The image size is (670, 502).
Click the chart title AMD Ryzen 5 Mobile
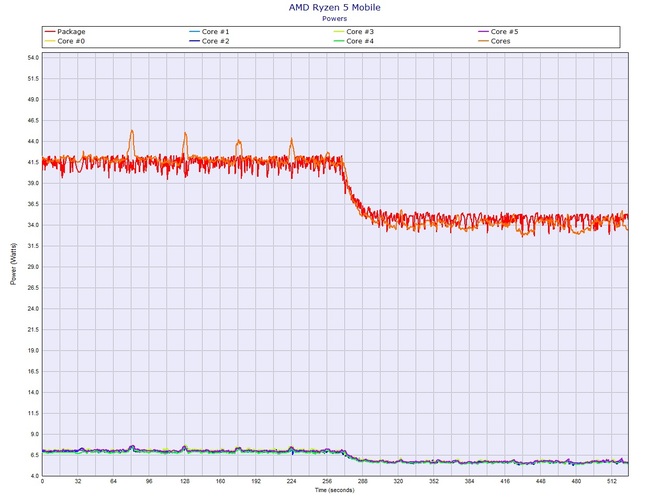(x=335, y=7)
